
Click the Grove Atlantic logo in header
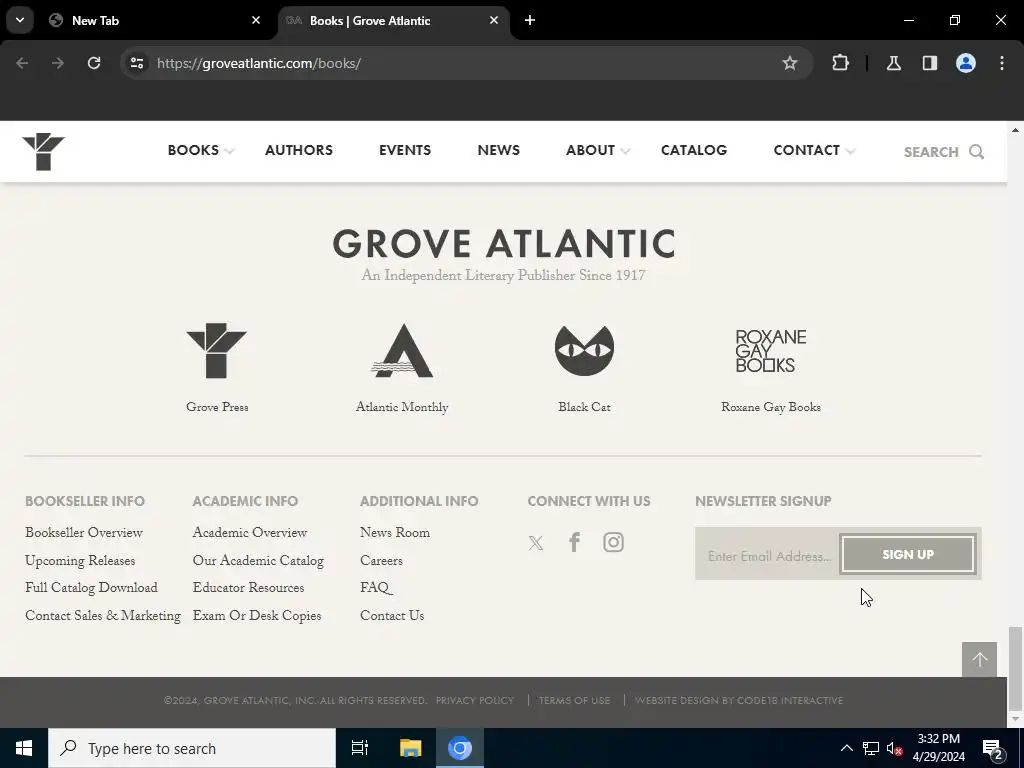[43, 152]
